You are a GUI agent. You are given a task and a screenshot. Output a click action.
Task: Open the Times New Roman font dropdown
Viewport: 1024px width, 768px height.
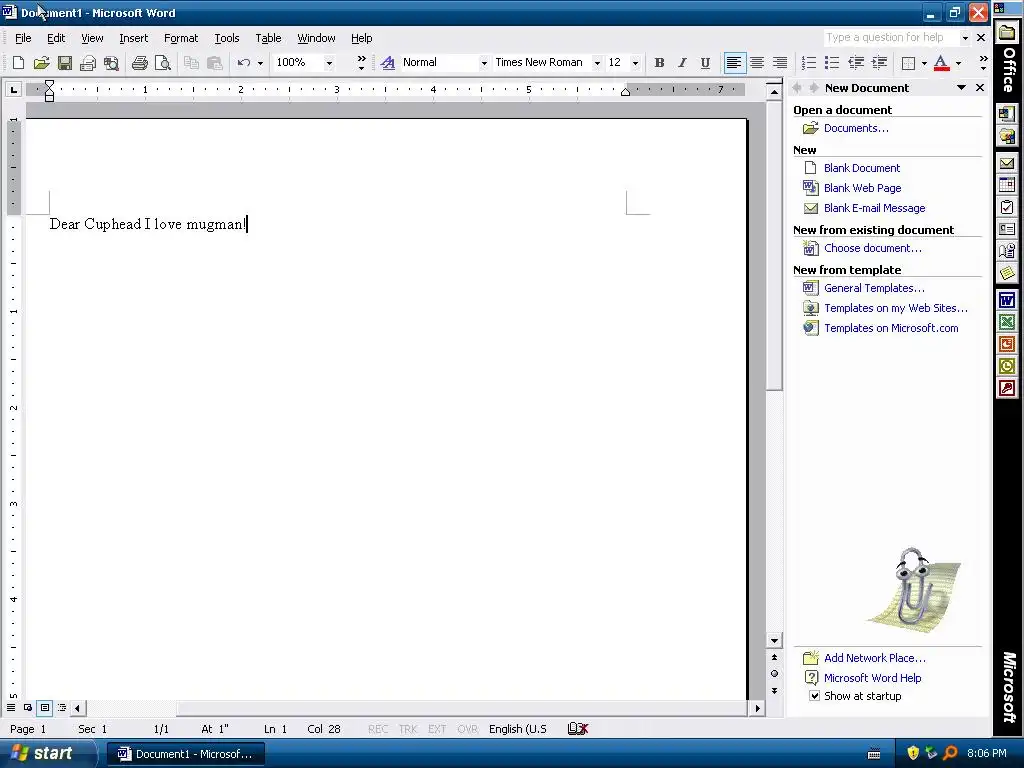[597, 63]
